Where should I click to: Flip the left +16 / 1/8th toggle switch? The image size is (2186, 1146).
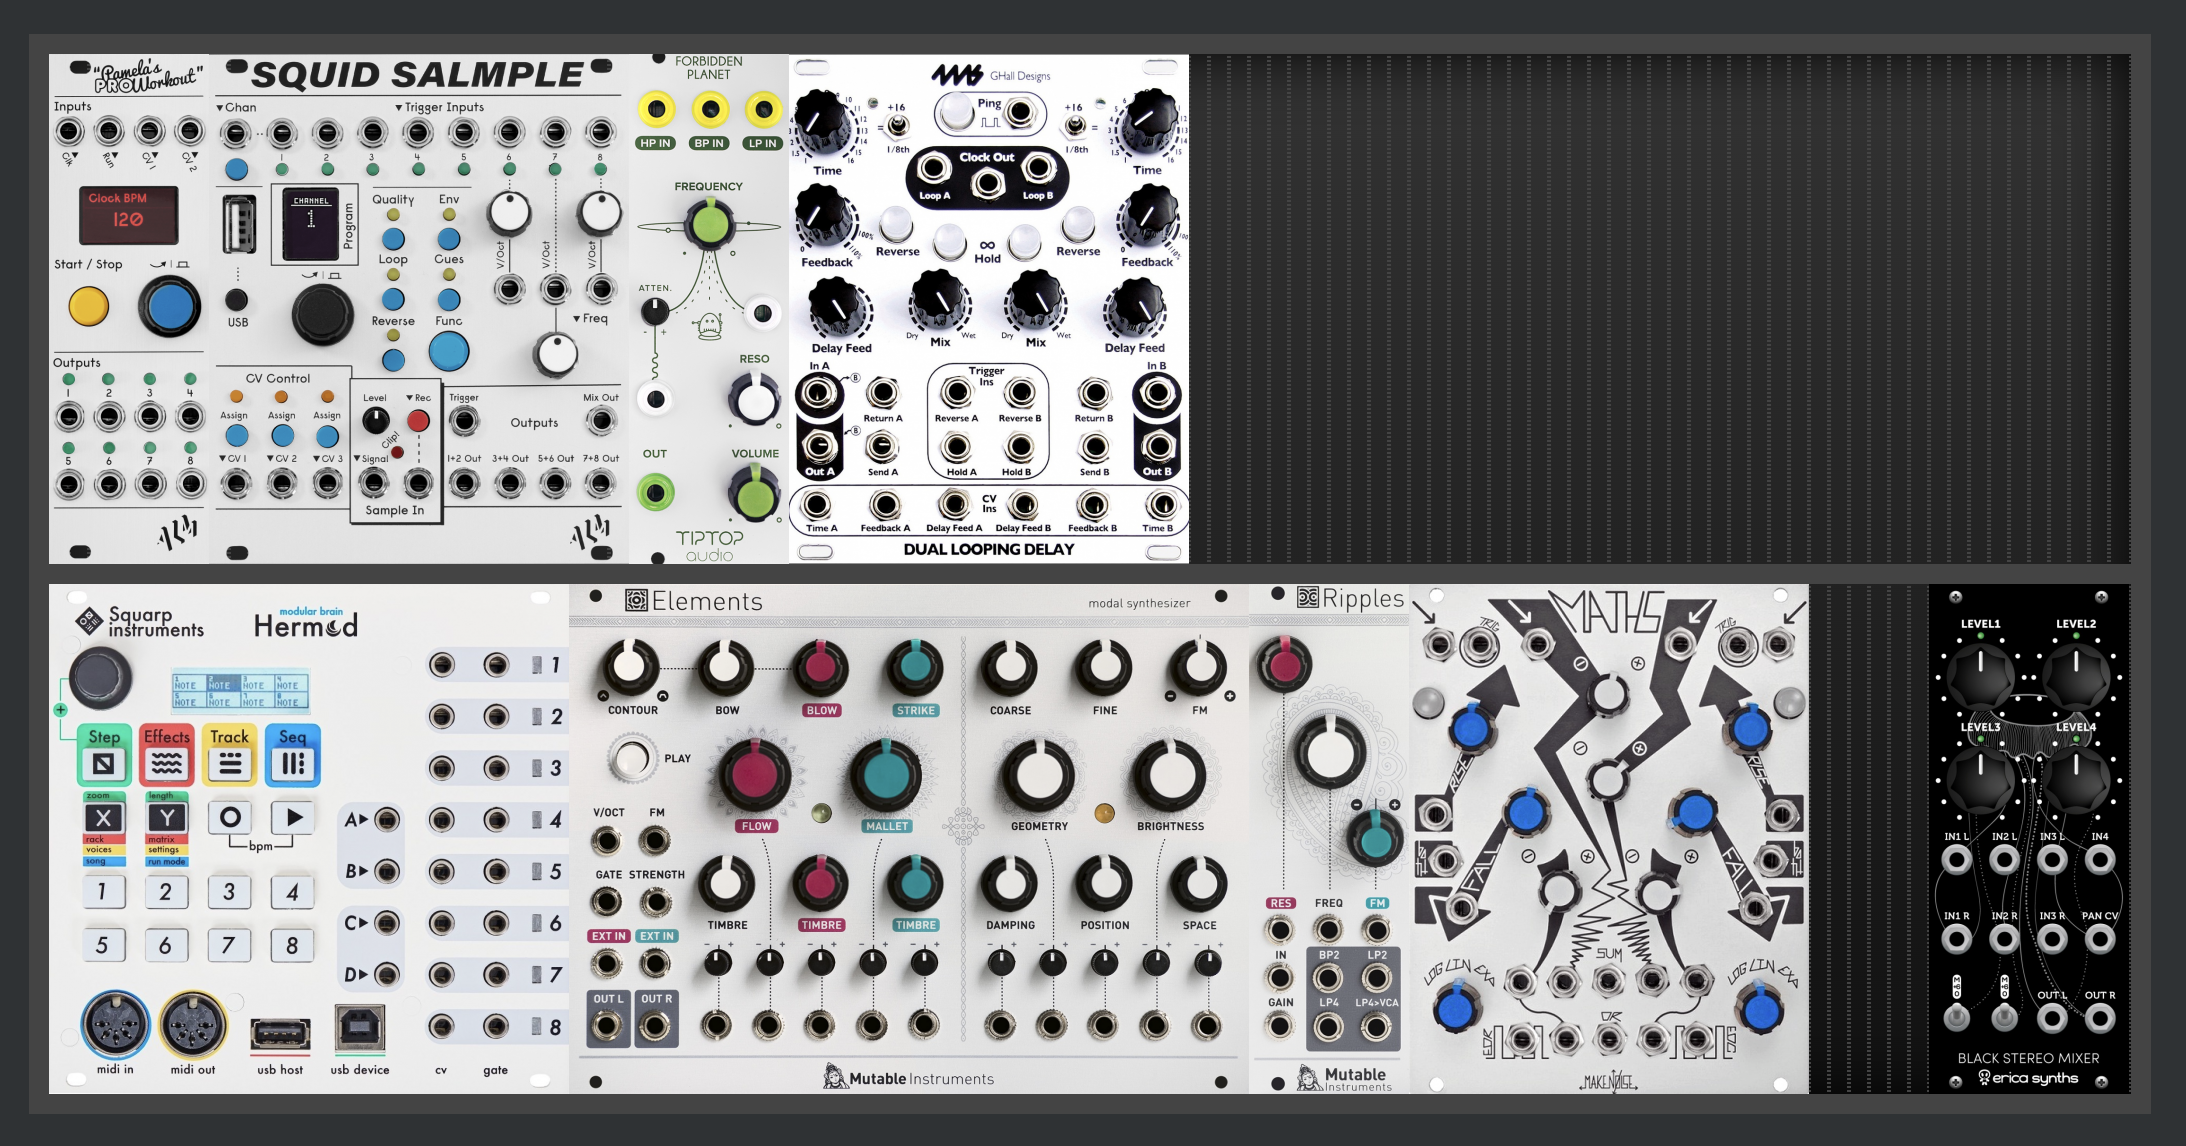click(897, 126)
